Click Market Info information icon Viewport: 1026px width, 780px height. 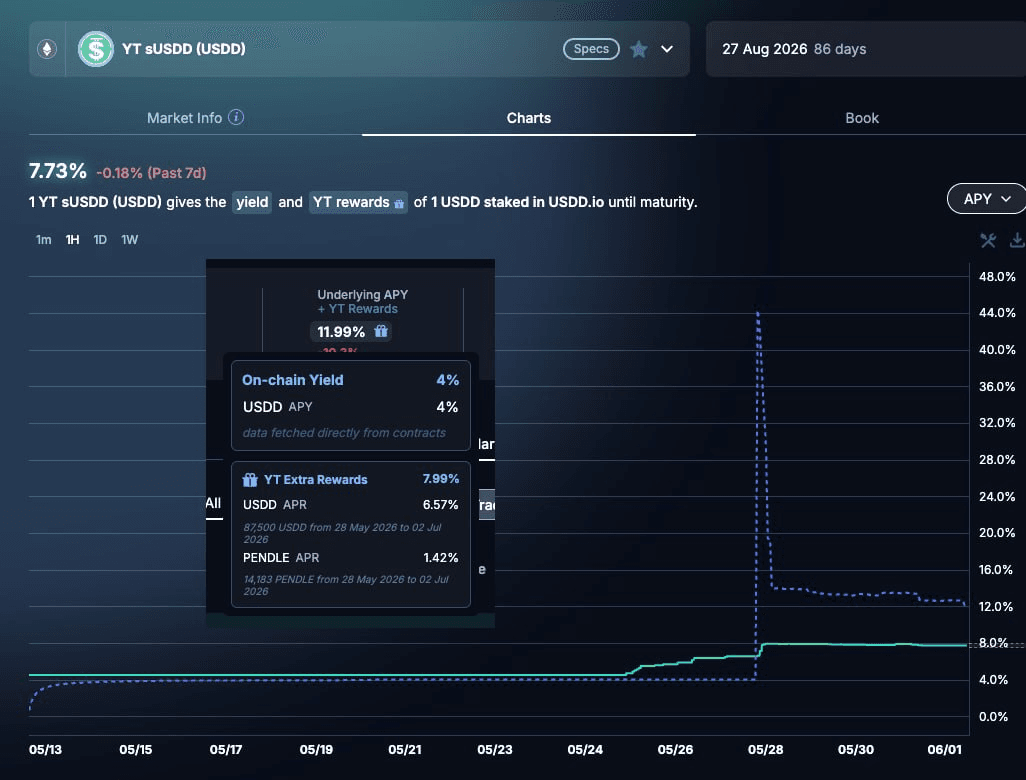(x=236, y=117)
